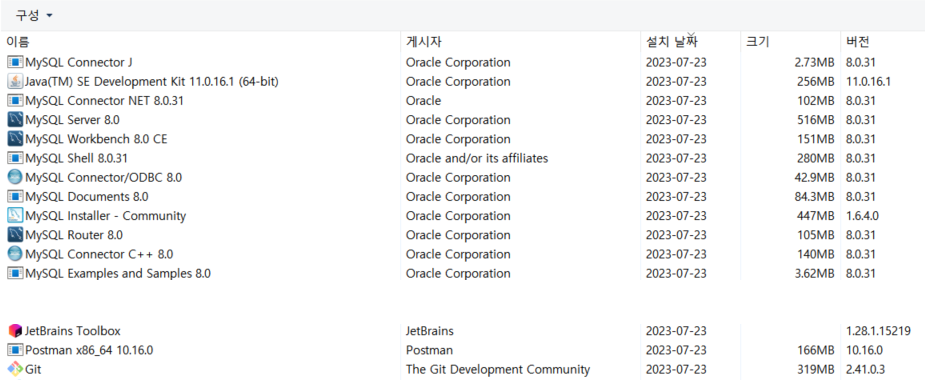Click size value 166MB of Postman
The height and width of the screenshot is (385, 925).
[x=816, y=350]
